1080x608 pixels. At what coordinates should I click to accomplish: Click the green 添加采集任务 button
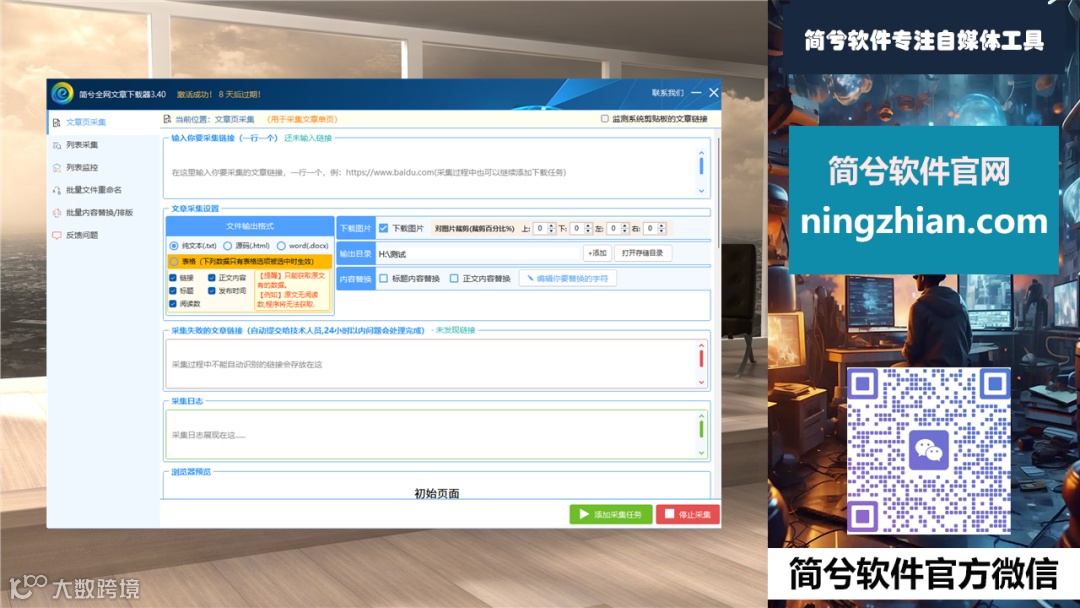click(611, 514)
